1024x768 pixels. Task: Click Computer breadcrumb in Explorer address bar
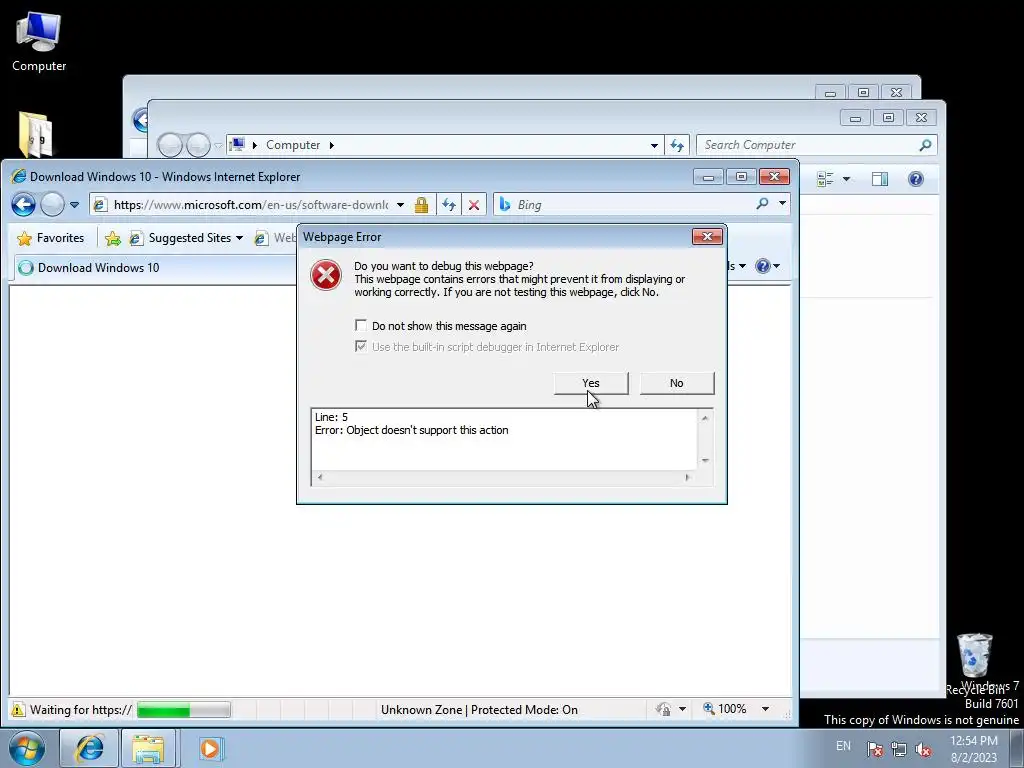pos(293,145)
